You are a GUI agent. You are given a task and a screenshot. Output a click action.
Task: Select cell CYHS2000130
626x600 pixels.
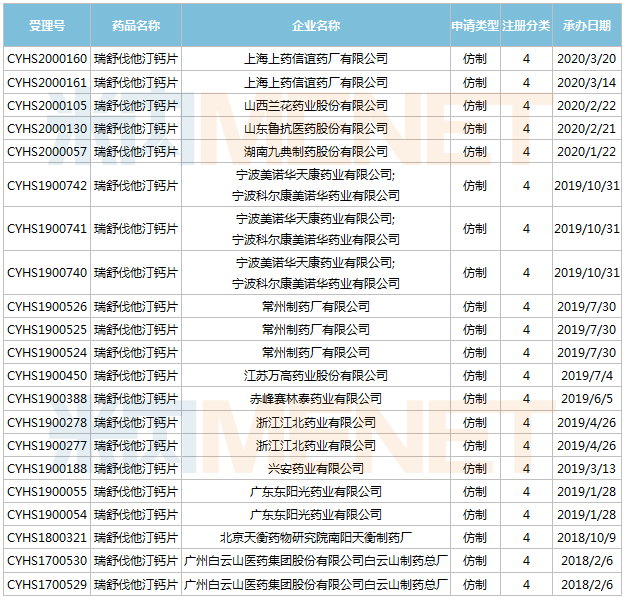pyautogui.click(x=47, y=129)
